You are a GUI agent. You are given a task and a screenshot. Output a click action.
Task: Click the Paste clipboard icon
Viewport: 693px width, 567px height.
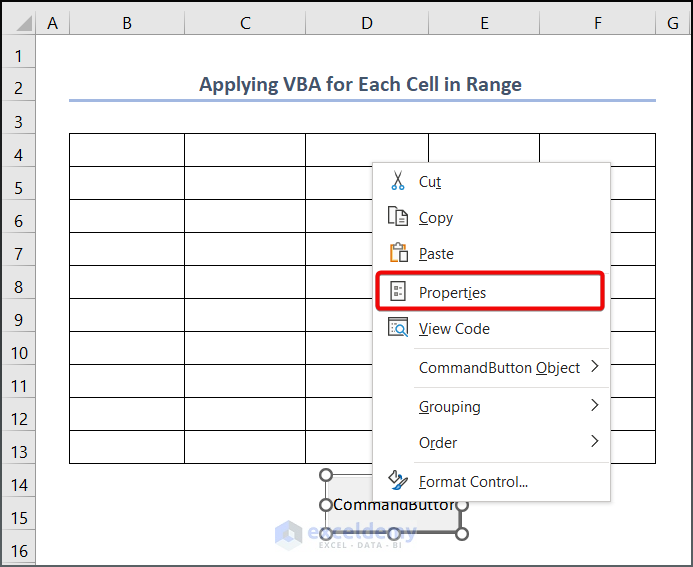tap(397, 253)
